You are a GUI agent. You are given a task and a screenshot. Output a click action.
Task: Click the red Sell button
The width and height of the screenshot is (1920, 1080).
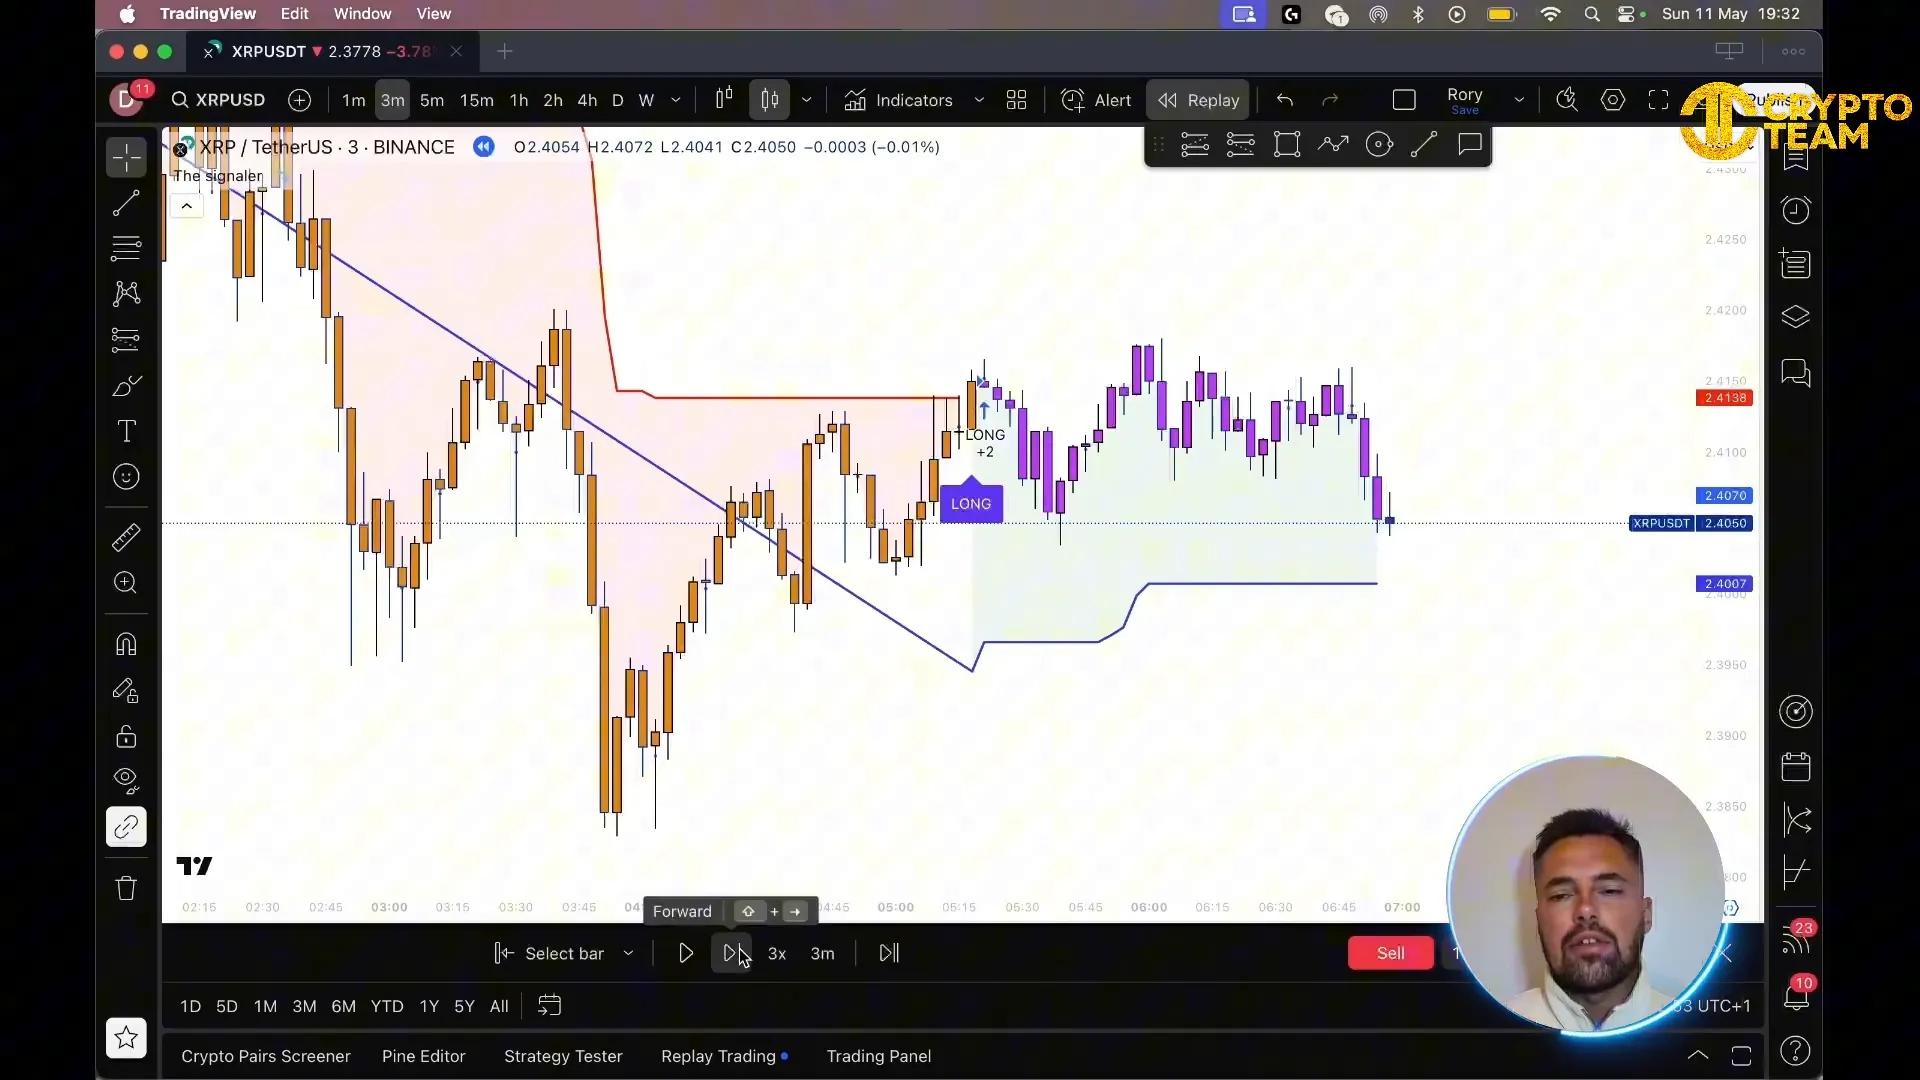pyautogui.click(x=1390, y=953)
